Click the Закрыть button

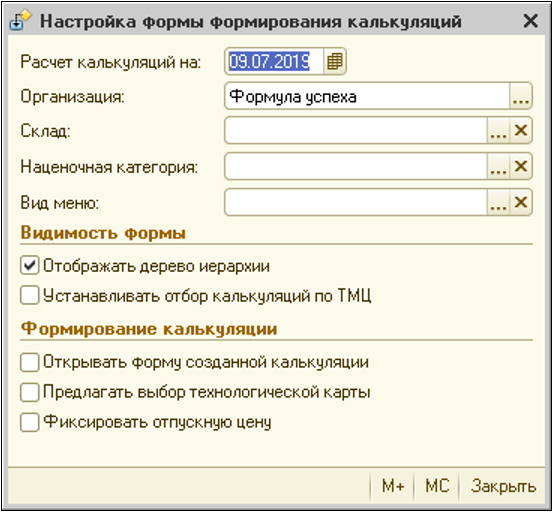[x=503, y=486]
